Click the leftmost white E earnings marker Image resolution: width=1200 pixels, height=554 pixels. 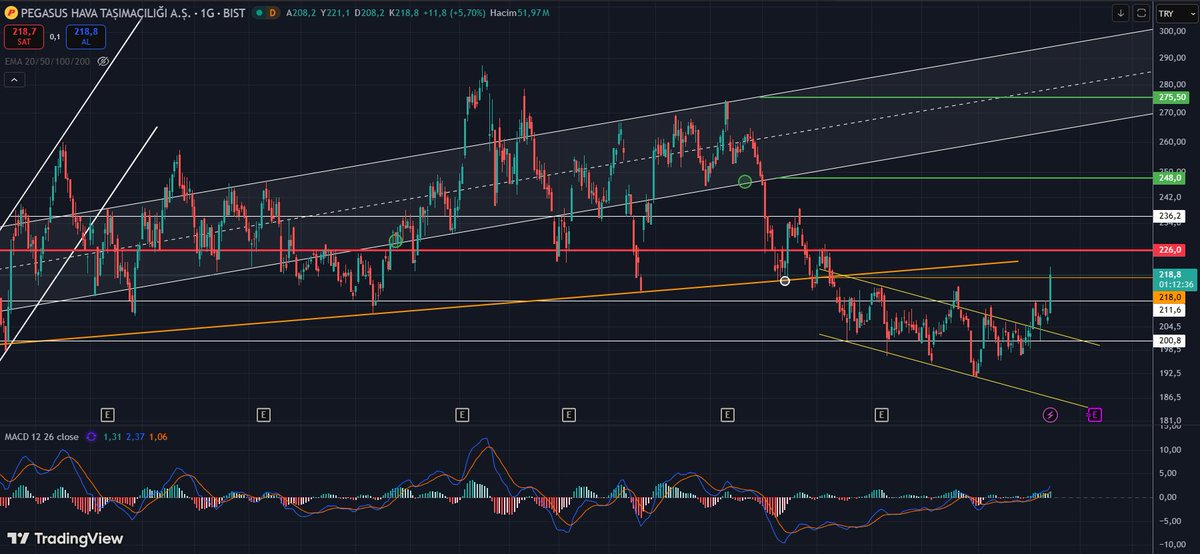(109, 413)
